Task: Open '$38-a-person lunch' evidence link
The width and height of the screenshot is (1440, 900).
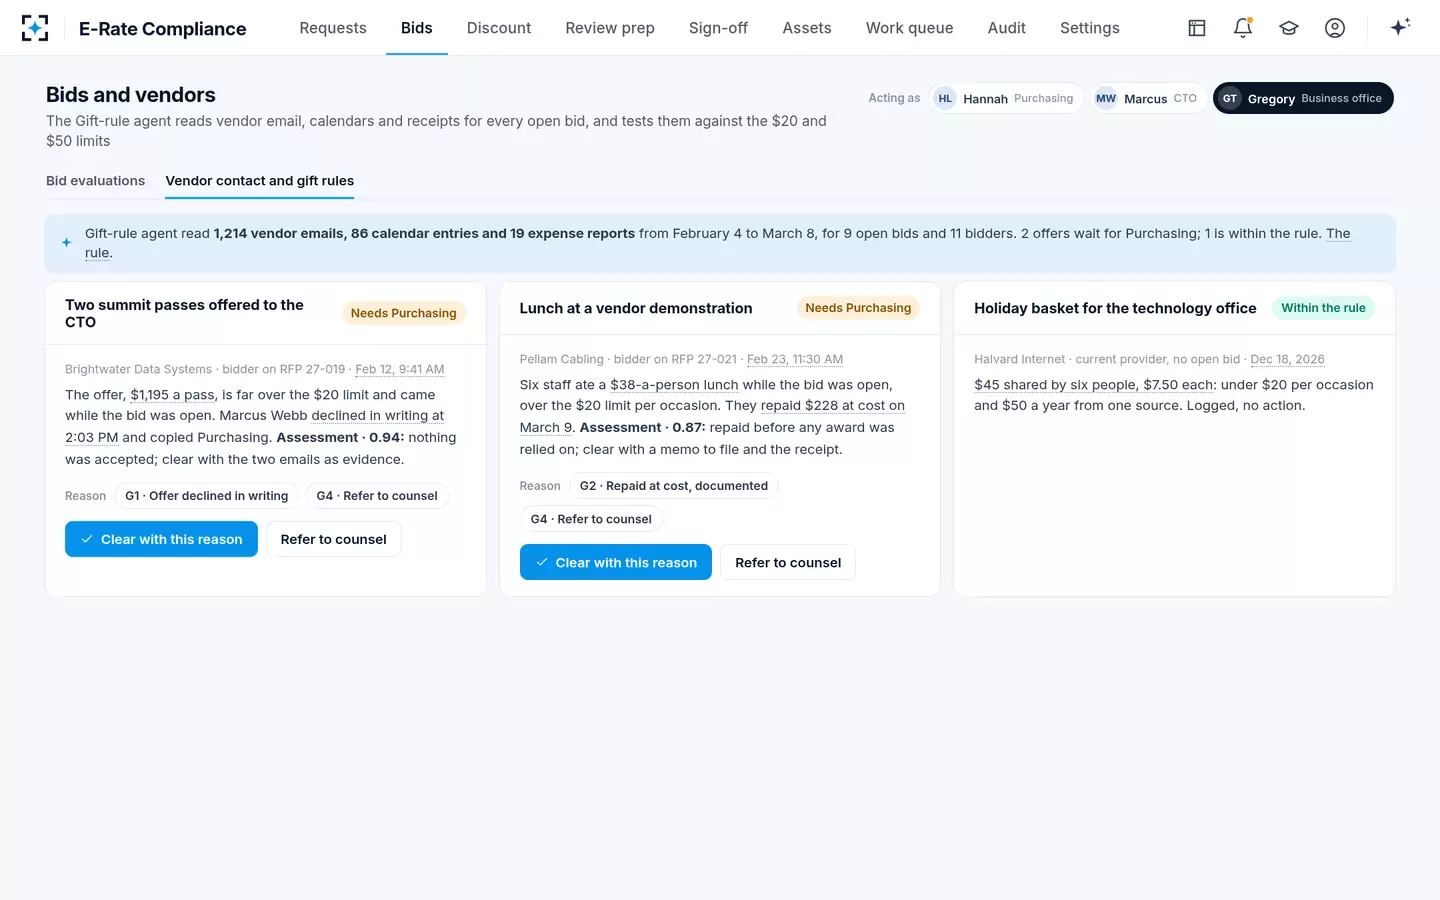Action: (675, 385)
